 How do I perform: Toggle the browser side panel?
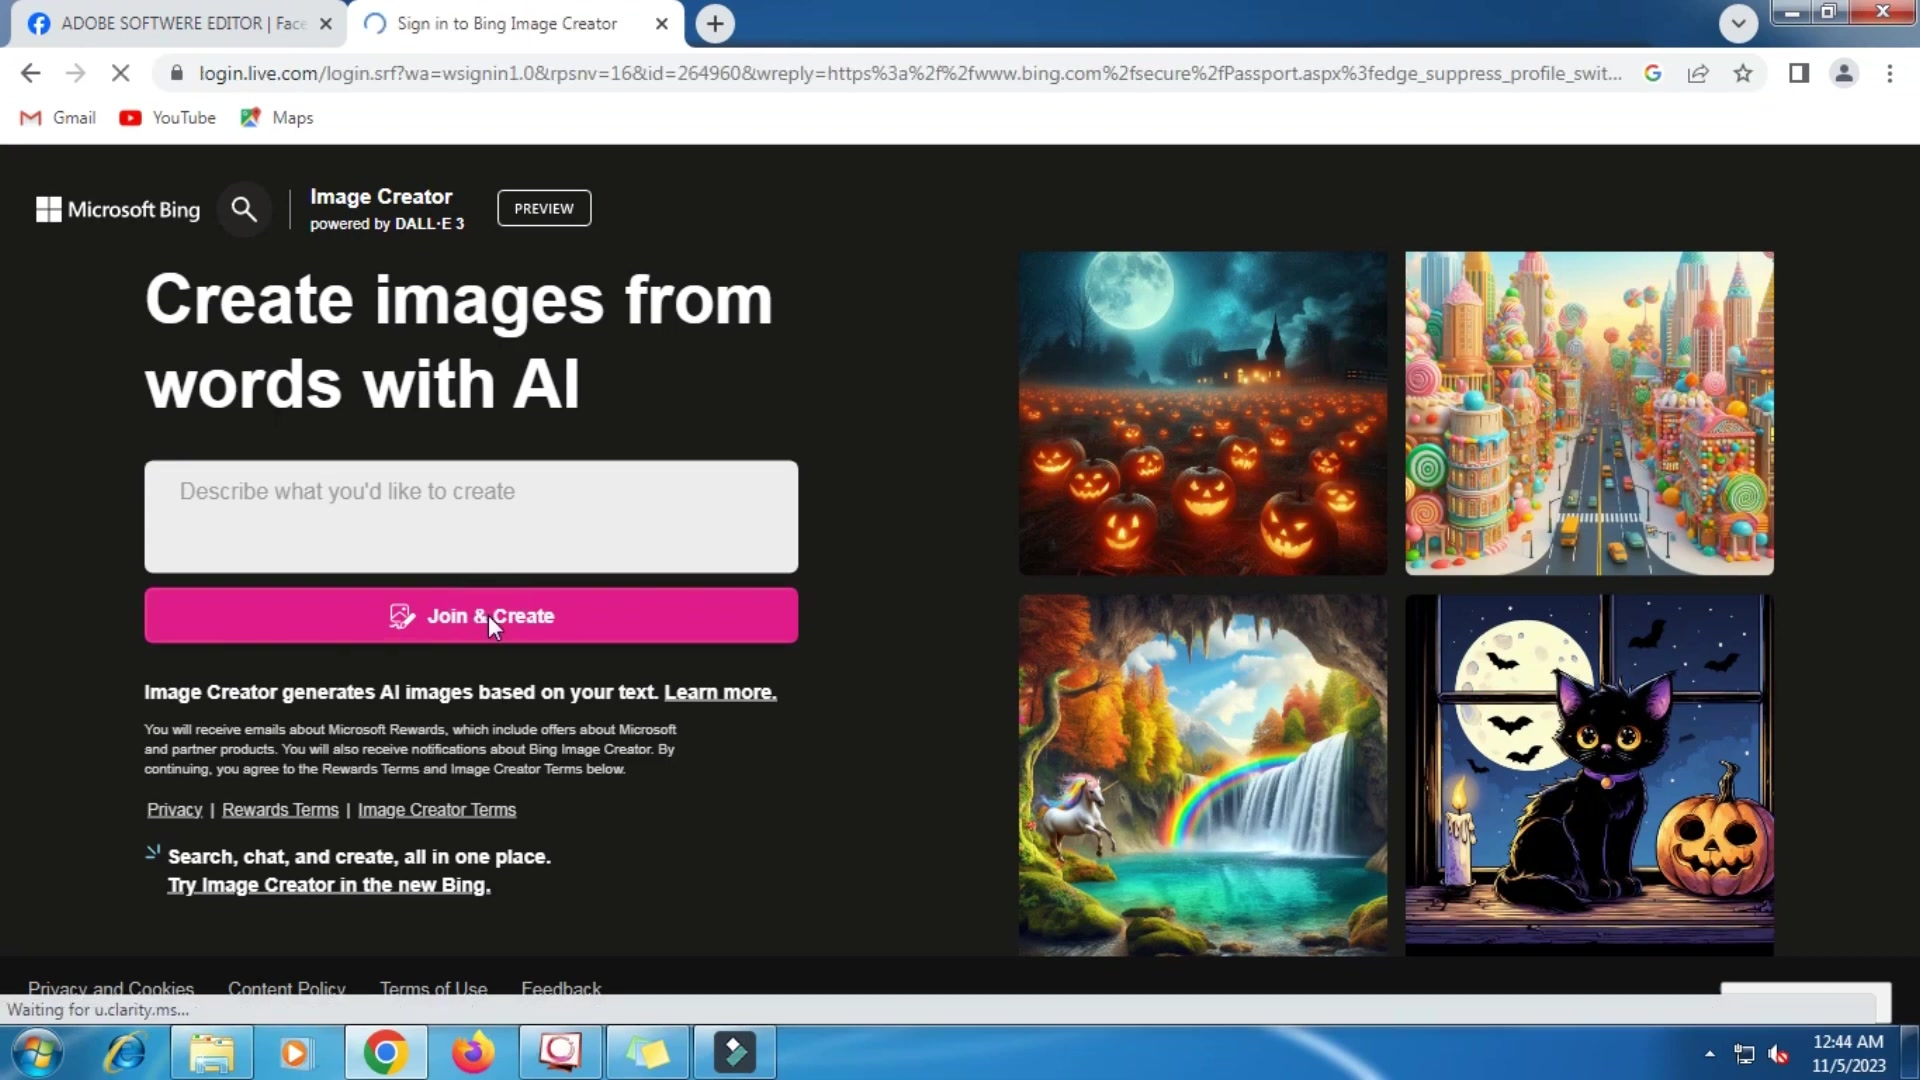(x=1798, y=73)
